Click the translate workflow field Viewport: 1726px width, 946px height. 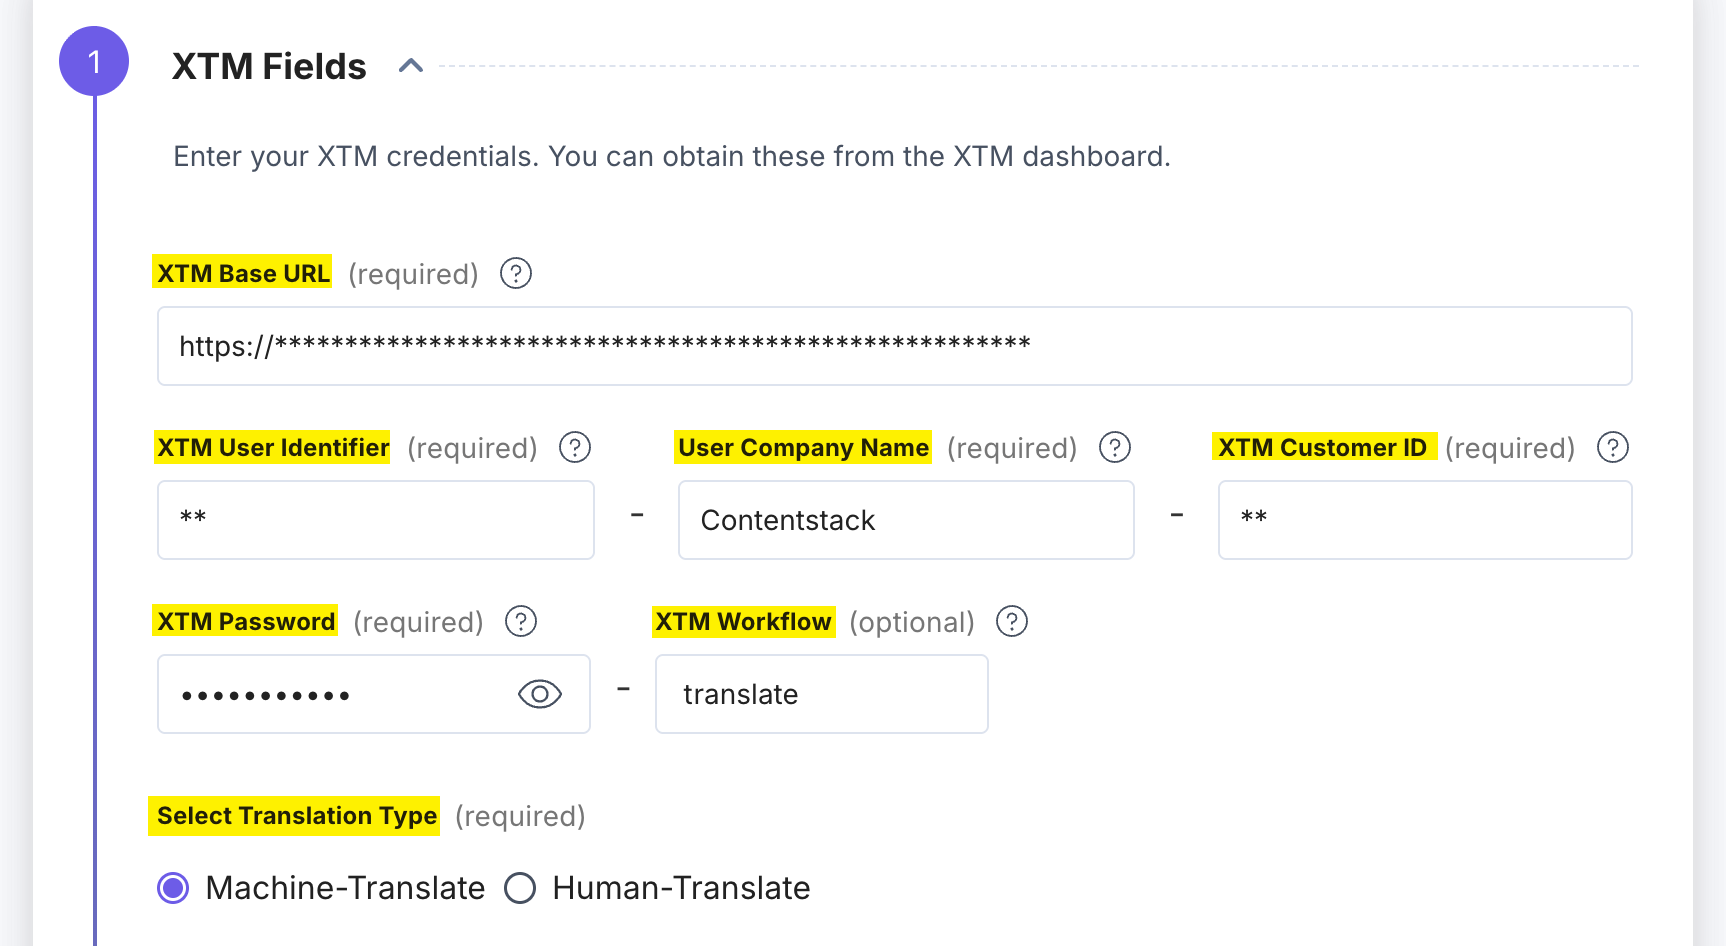(820, 693)
